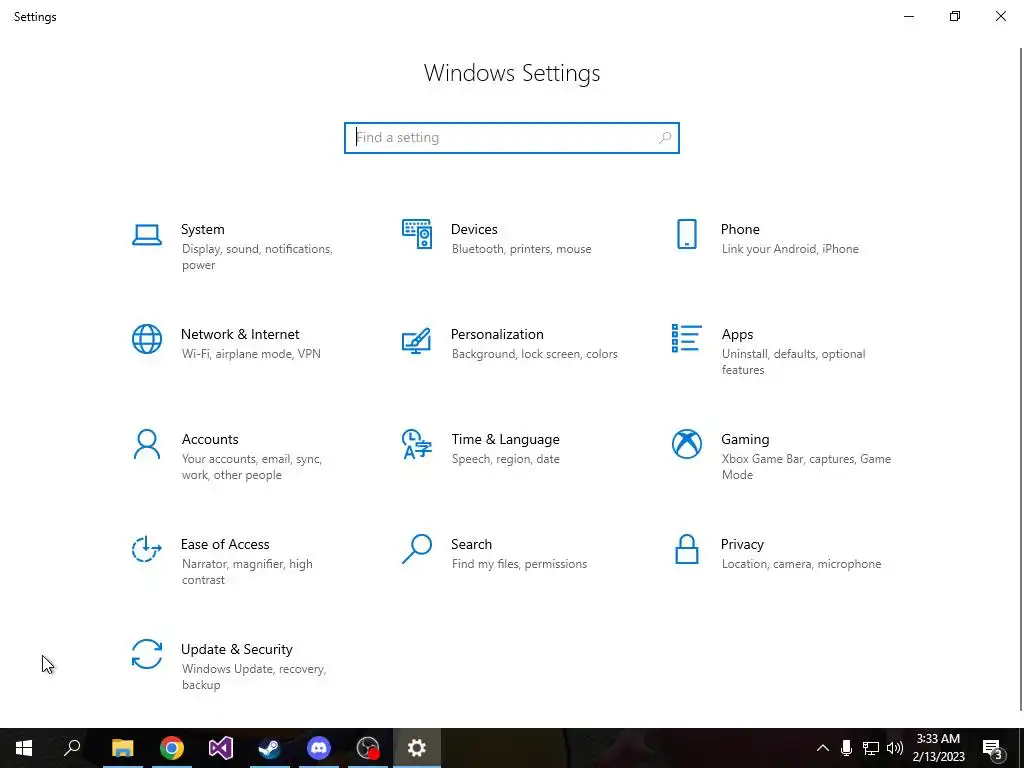
Task: Open the Ease of Access icon
Action: [x=147, y=549]
